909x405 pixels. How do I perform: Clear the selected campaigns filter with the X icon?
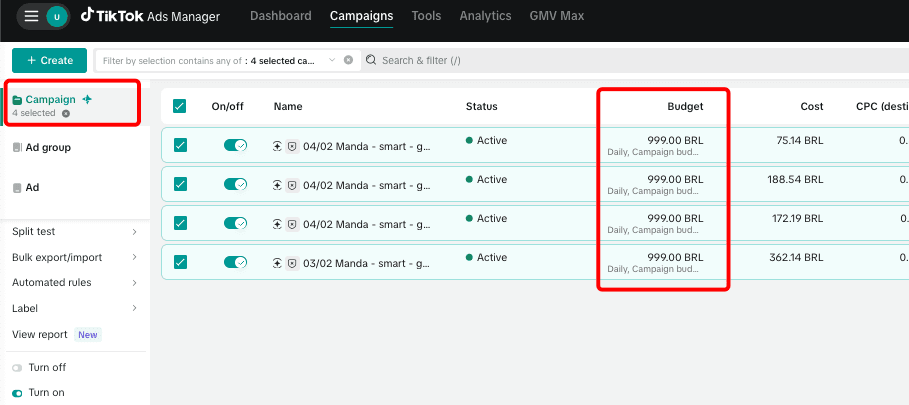[x=348, y=60]
